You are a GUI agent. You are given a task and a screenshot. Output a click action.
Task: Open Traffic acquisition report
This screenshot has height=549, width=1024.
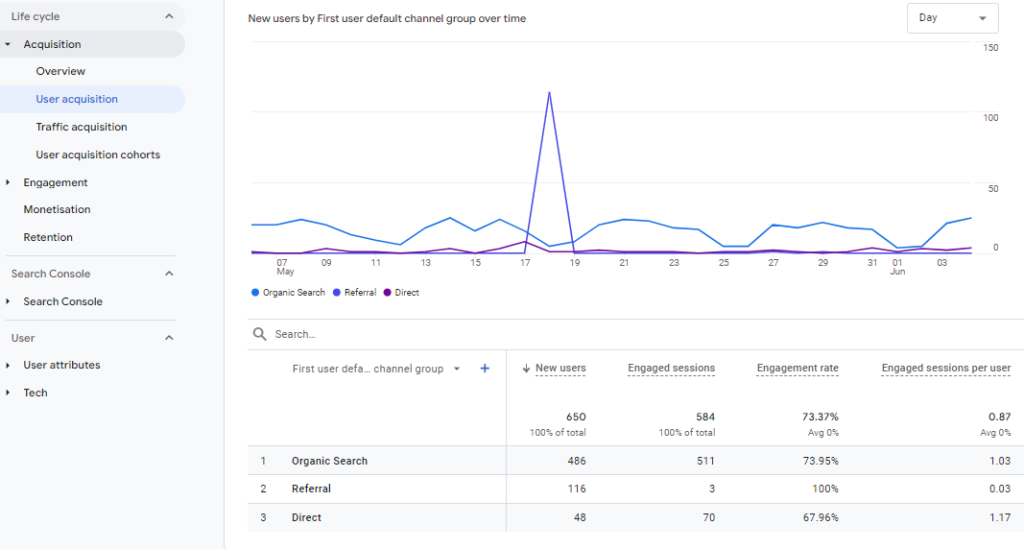tap(81, 127)
